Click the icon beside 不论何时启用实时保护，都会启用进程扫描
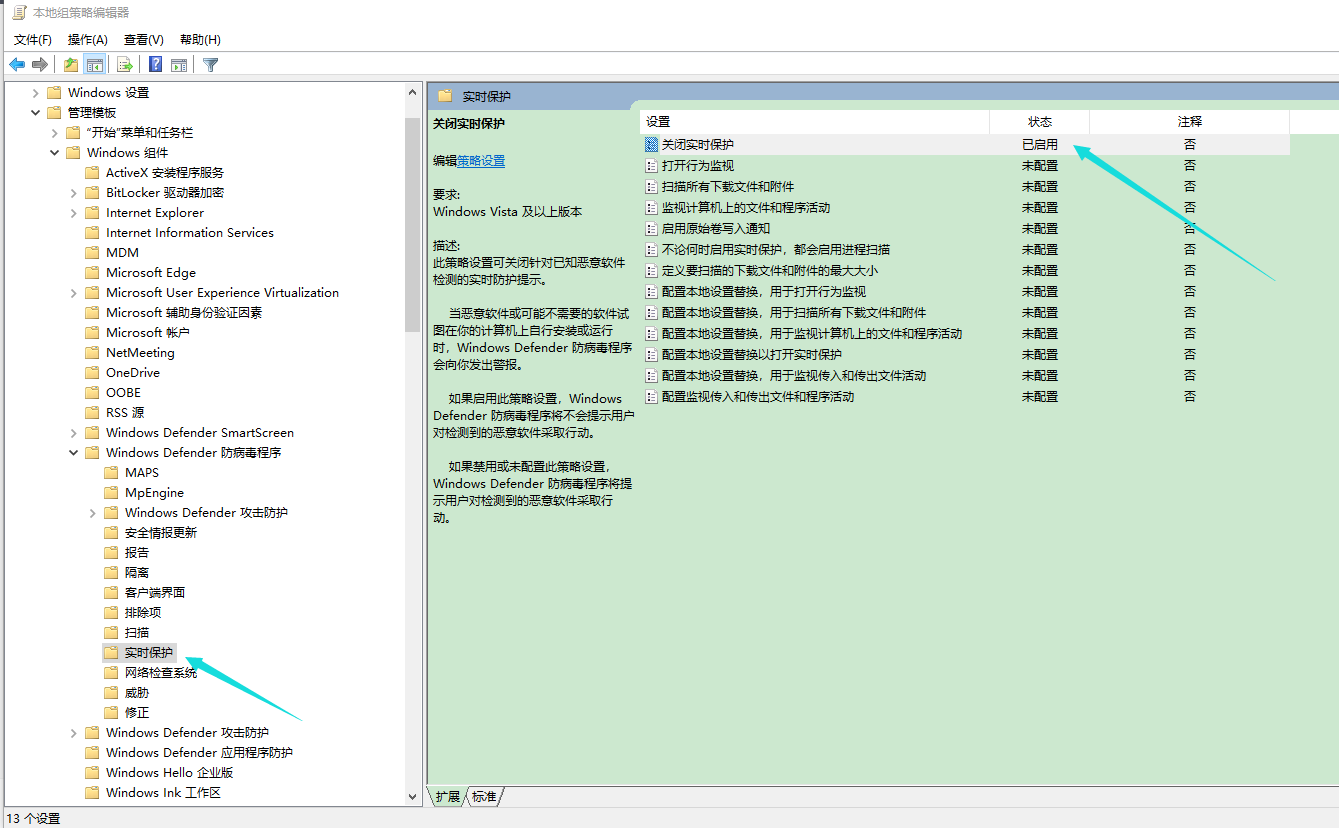Image resolution: width=1339 pixels, height=828 pixels. (x=652, y=250)
